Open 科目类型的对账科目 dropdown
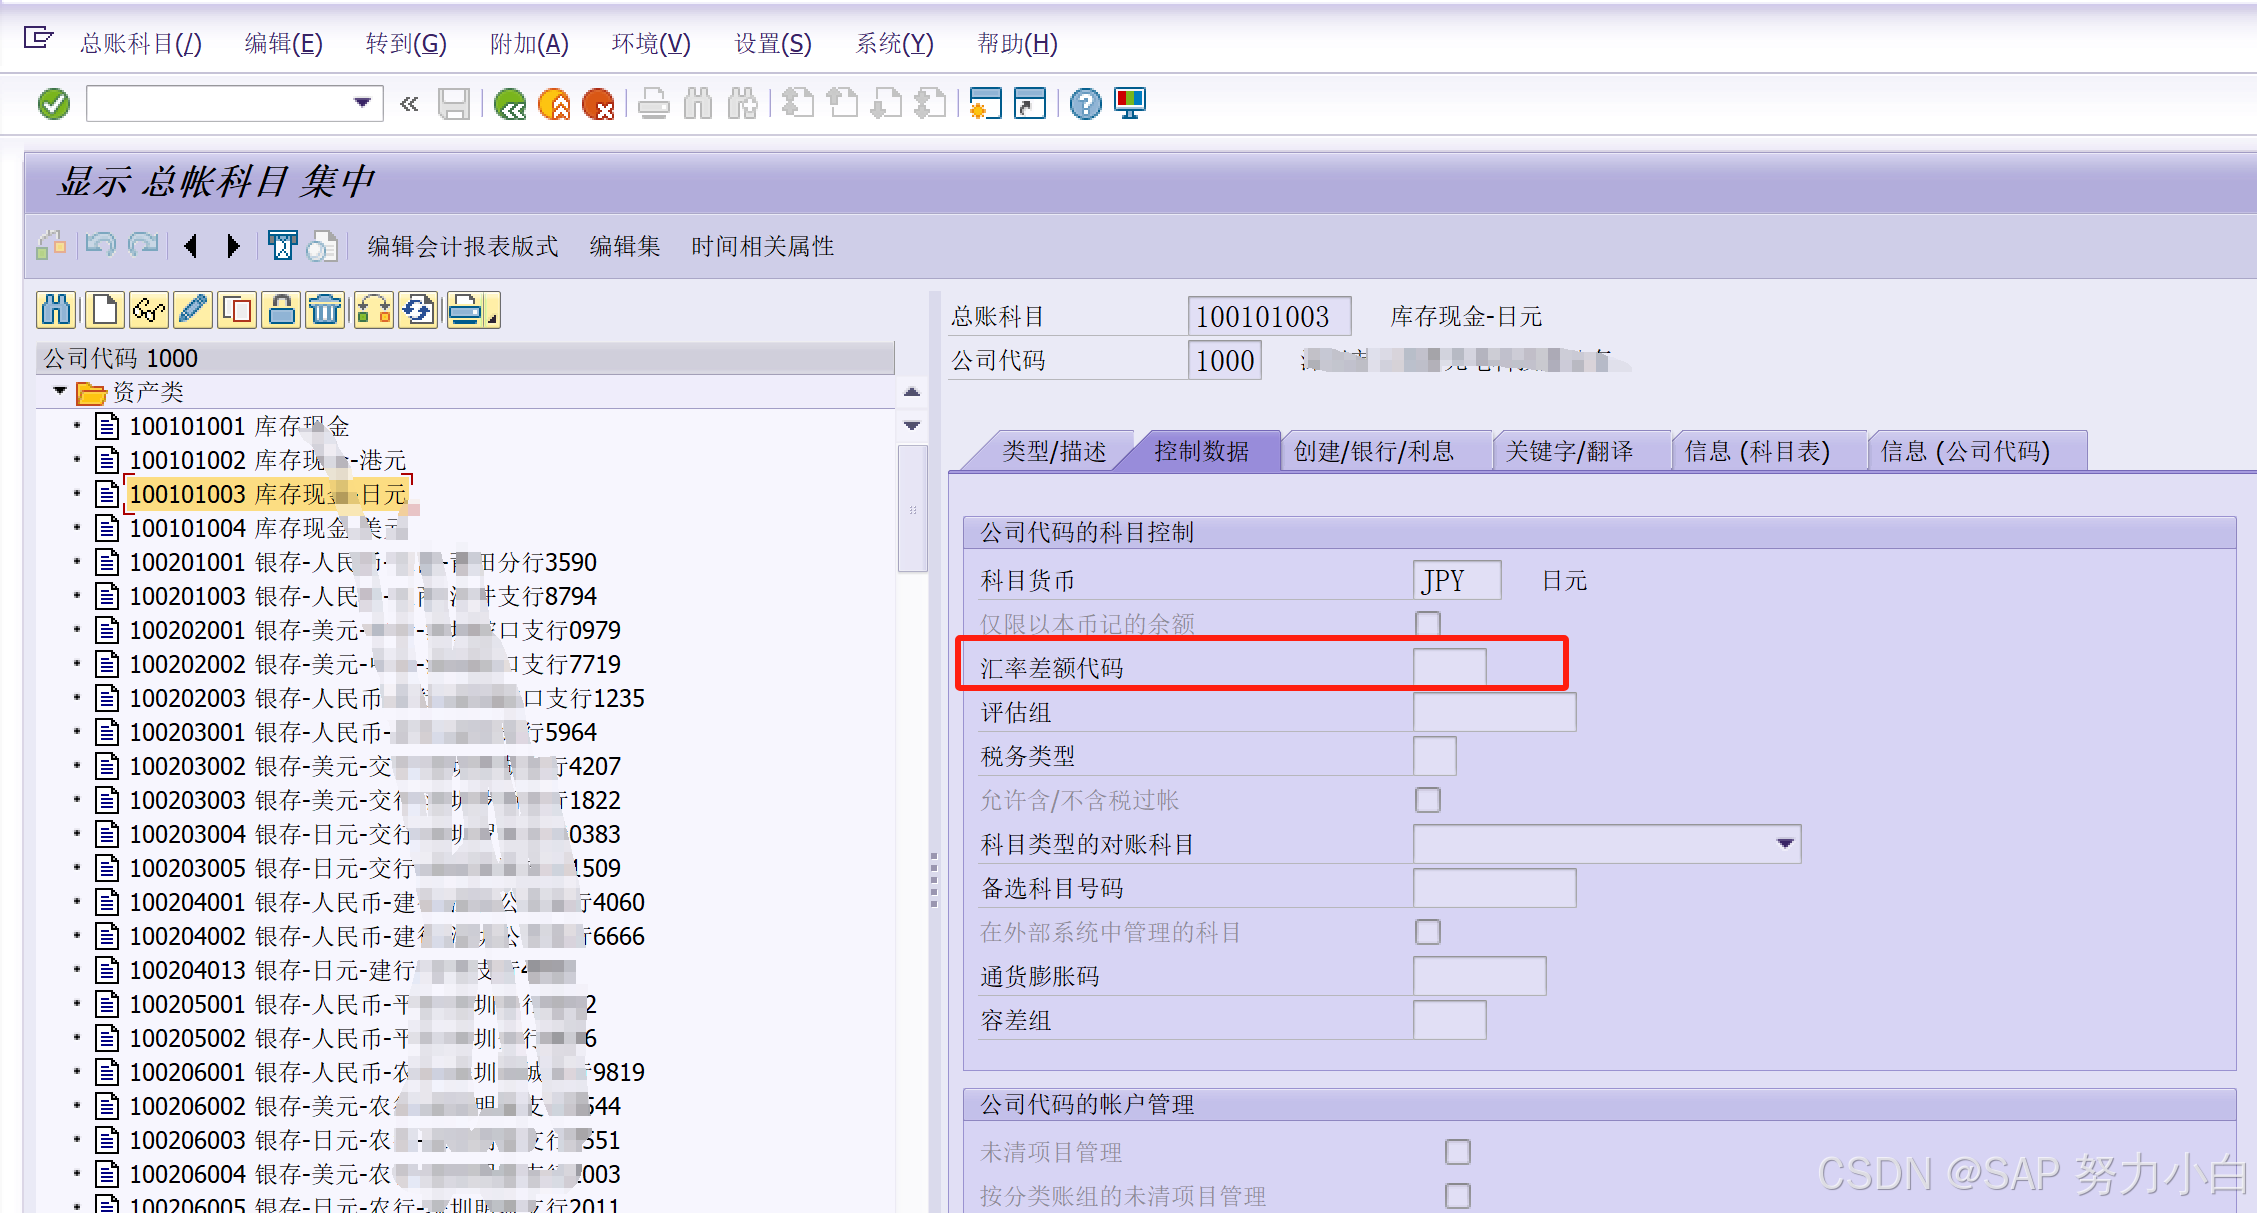The width and height of the screenshot is (2257, 1213). coord(1785,844)
